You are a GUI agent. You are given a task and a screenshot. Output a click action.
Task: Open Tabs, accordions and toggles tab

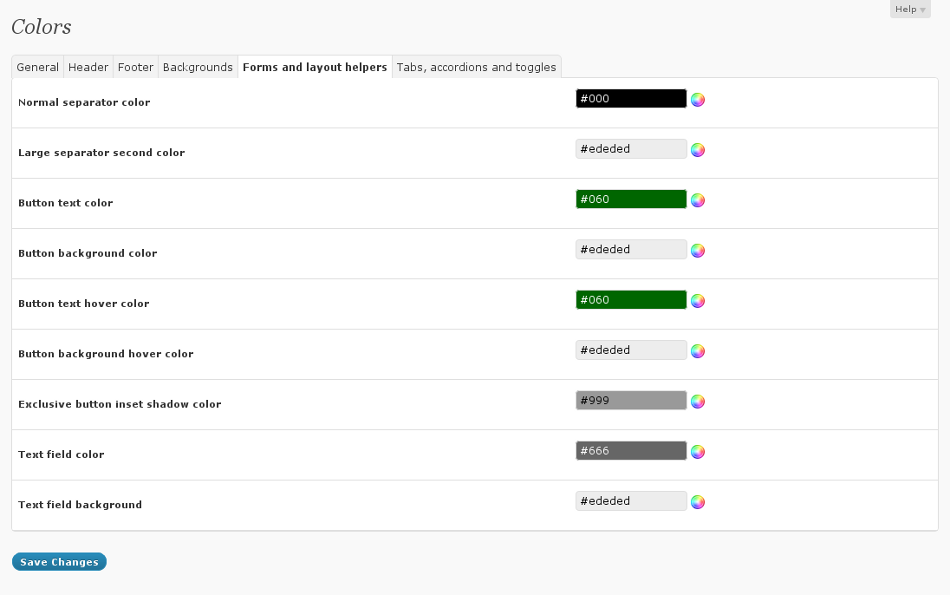476,67
